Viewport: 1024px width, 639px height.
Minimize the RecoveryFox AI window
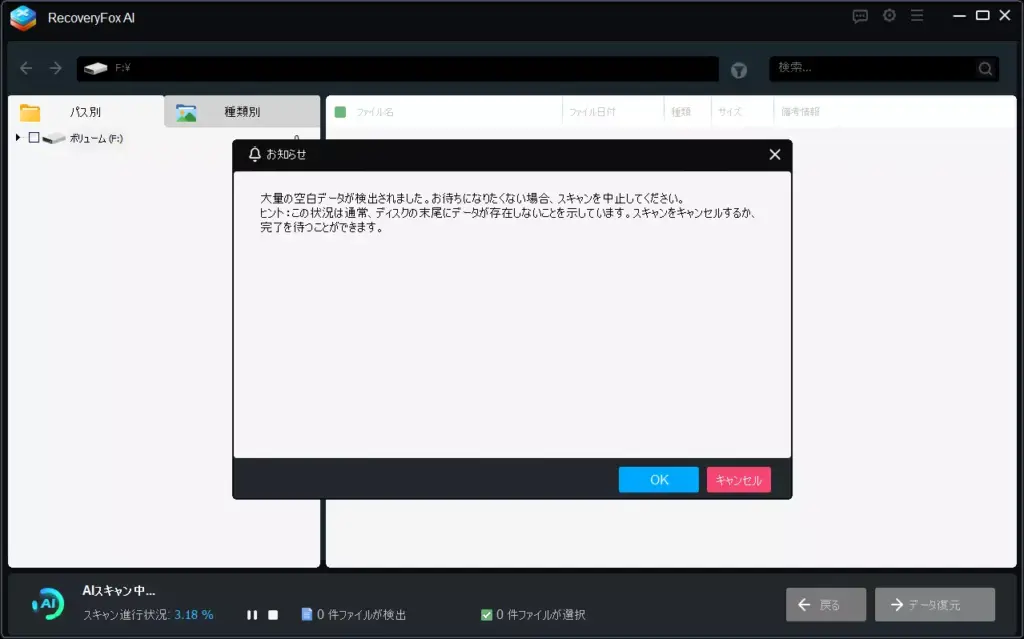coord(959,16)
